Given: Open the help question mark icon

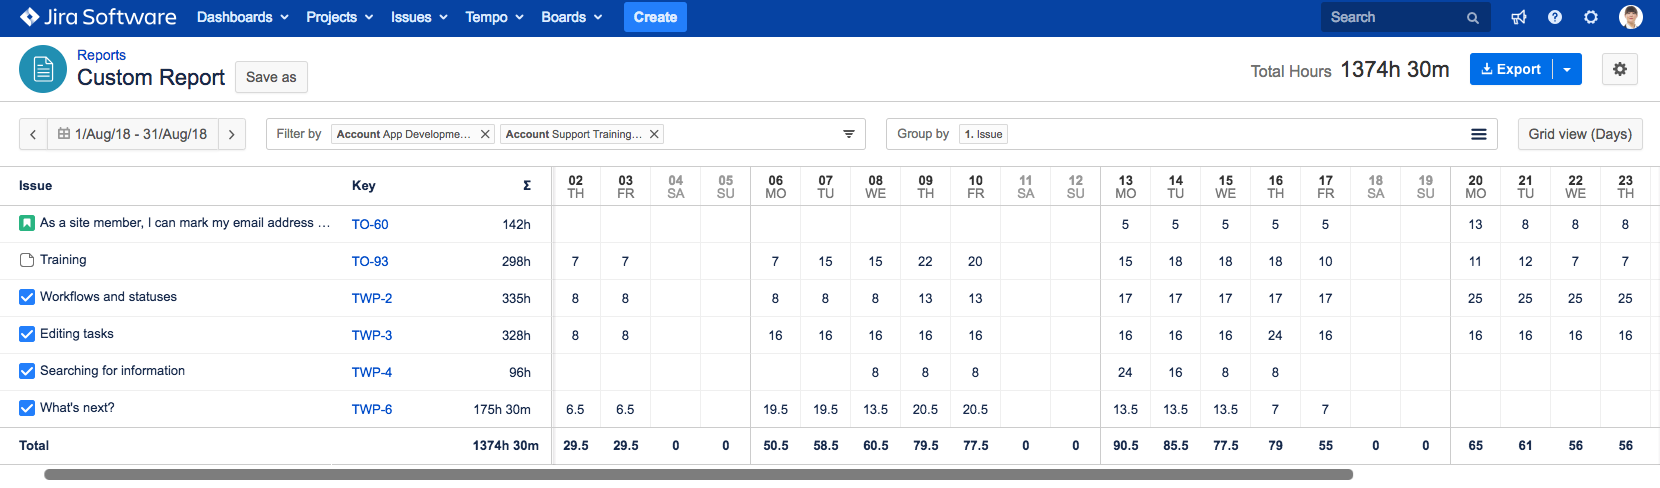Looking at the screenshot, I should [1555, 17].
